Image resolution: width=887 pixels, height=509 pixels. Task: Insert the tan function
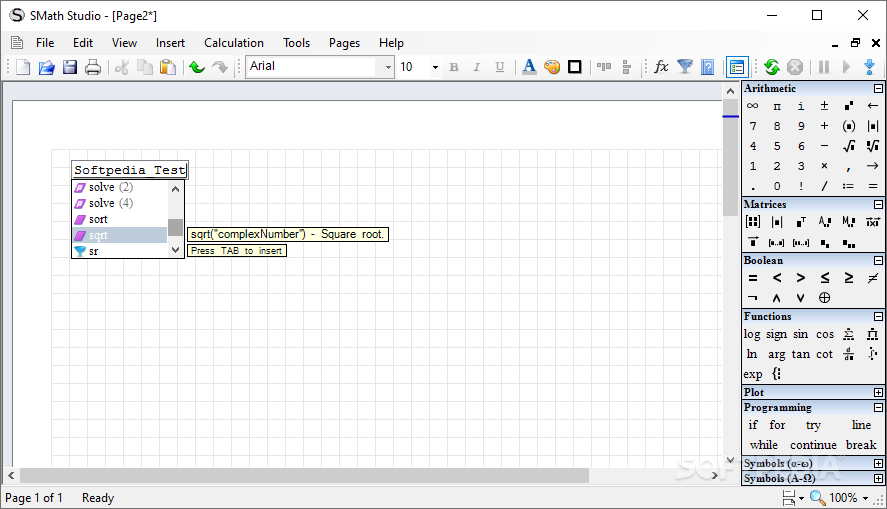click(x=800, y=354)
